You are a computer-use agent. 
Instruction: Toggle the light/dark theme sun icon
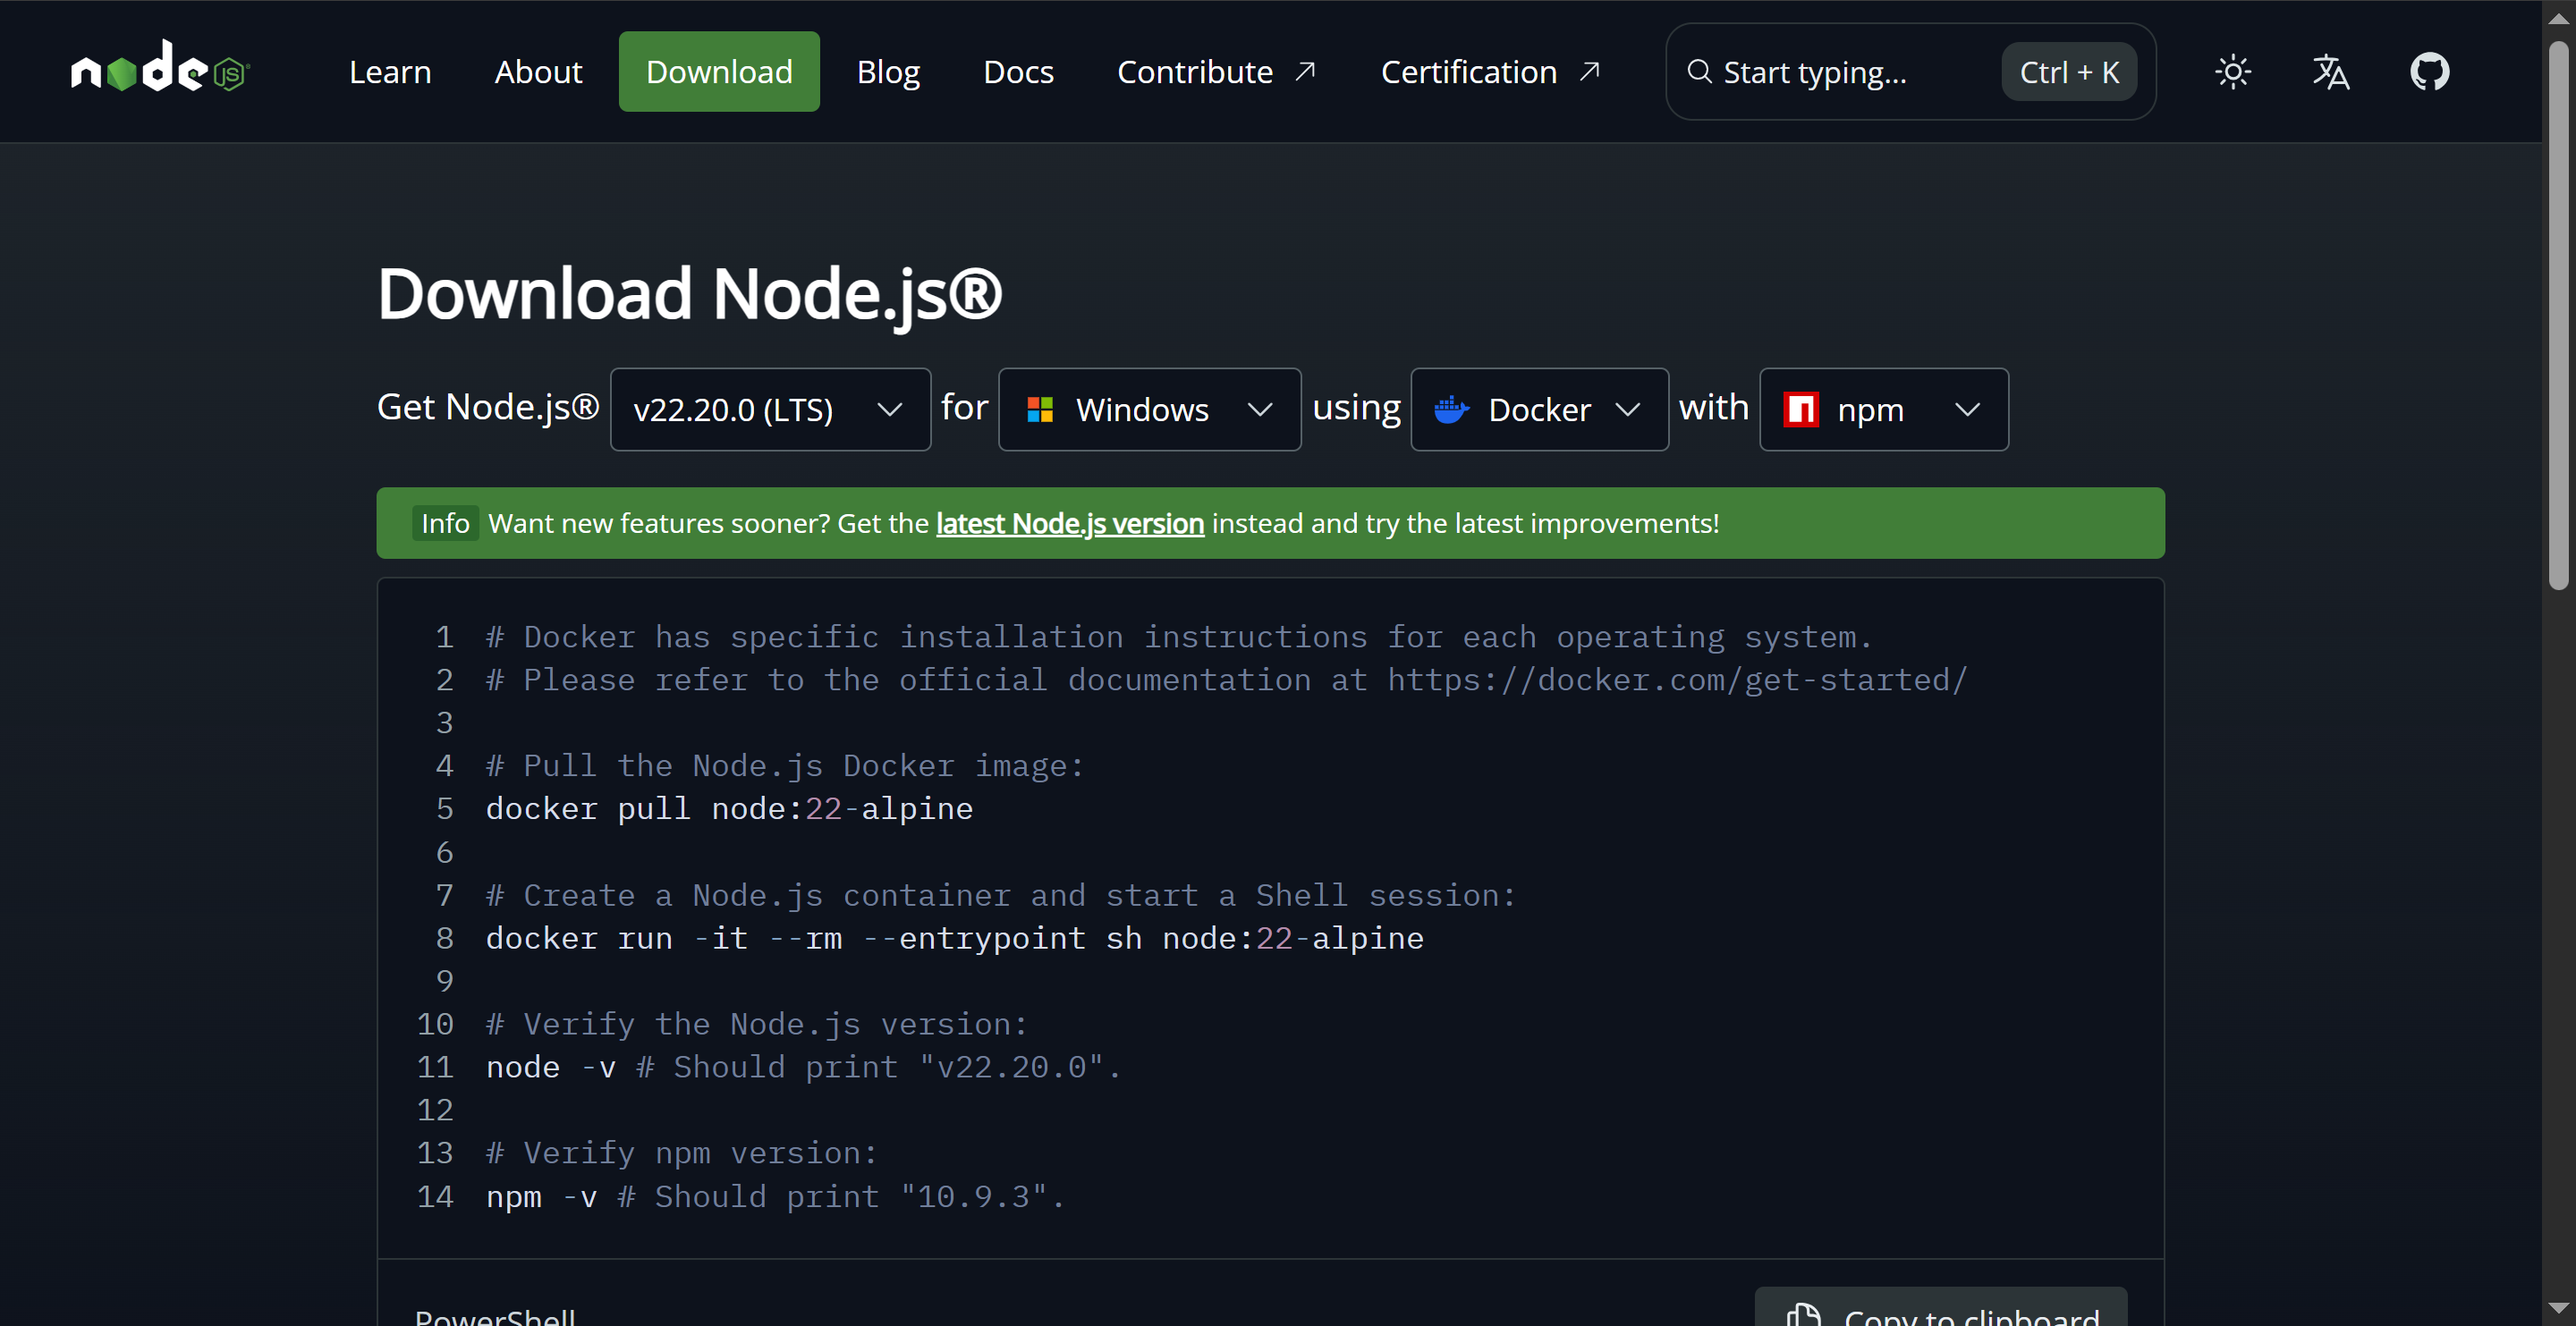pyautogui.click(x=2232, y=72)
